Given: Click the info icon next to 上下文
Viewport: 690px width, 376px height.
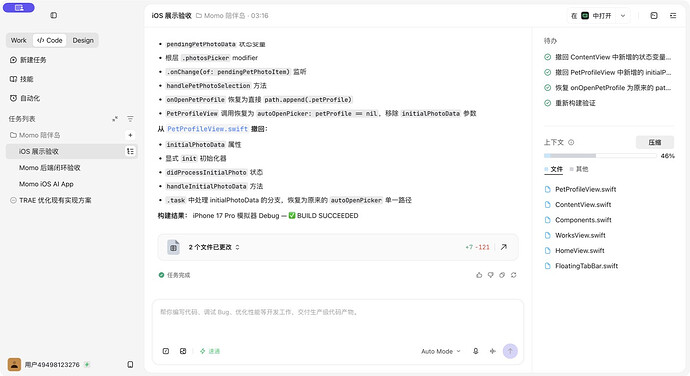Looking at the screenshot, I should 571,142.
